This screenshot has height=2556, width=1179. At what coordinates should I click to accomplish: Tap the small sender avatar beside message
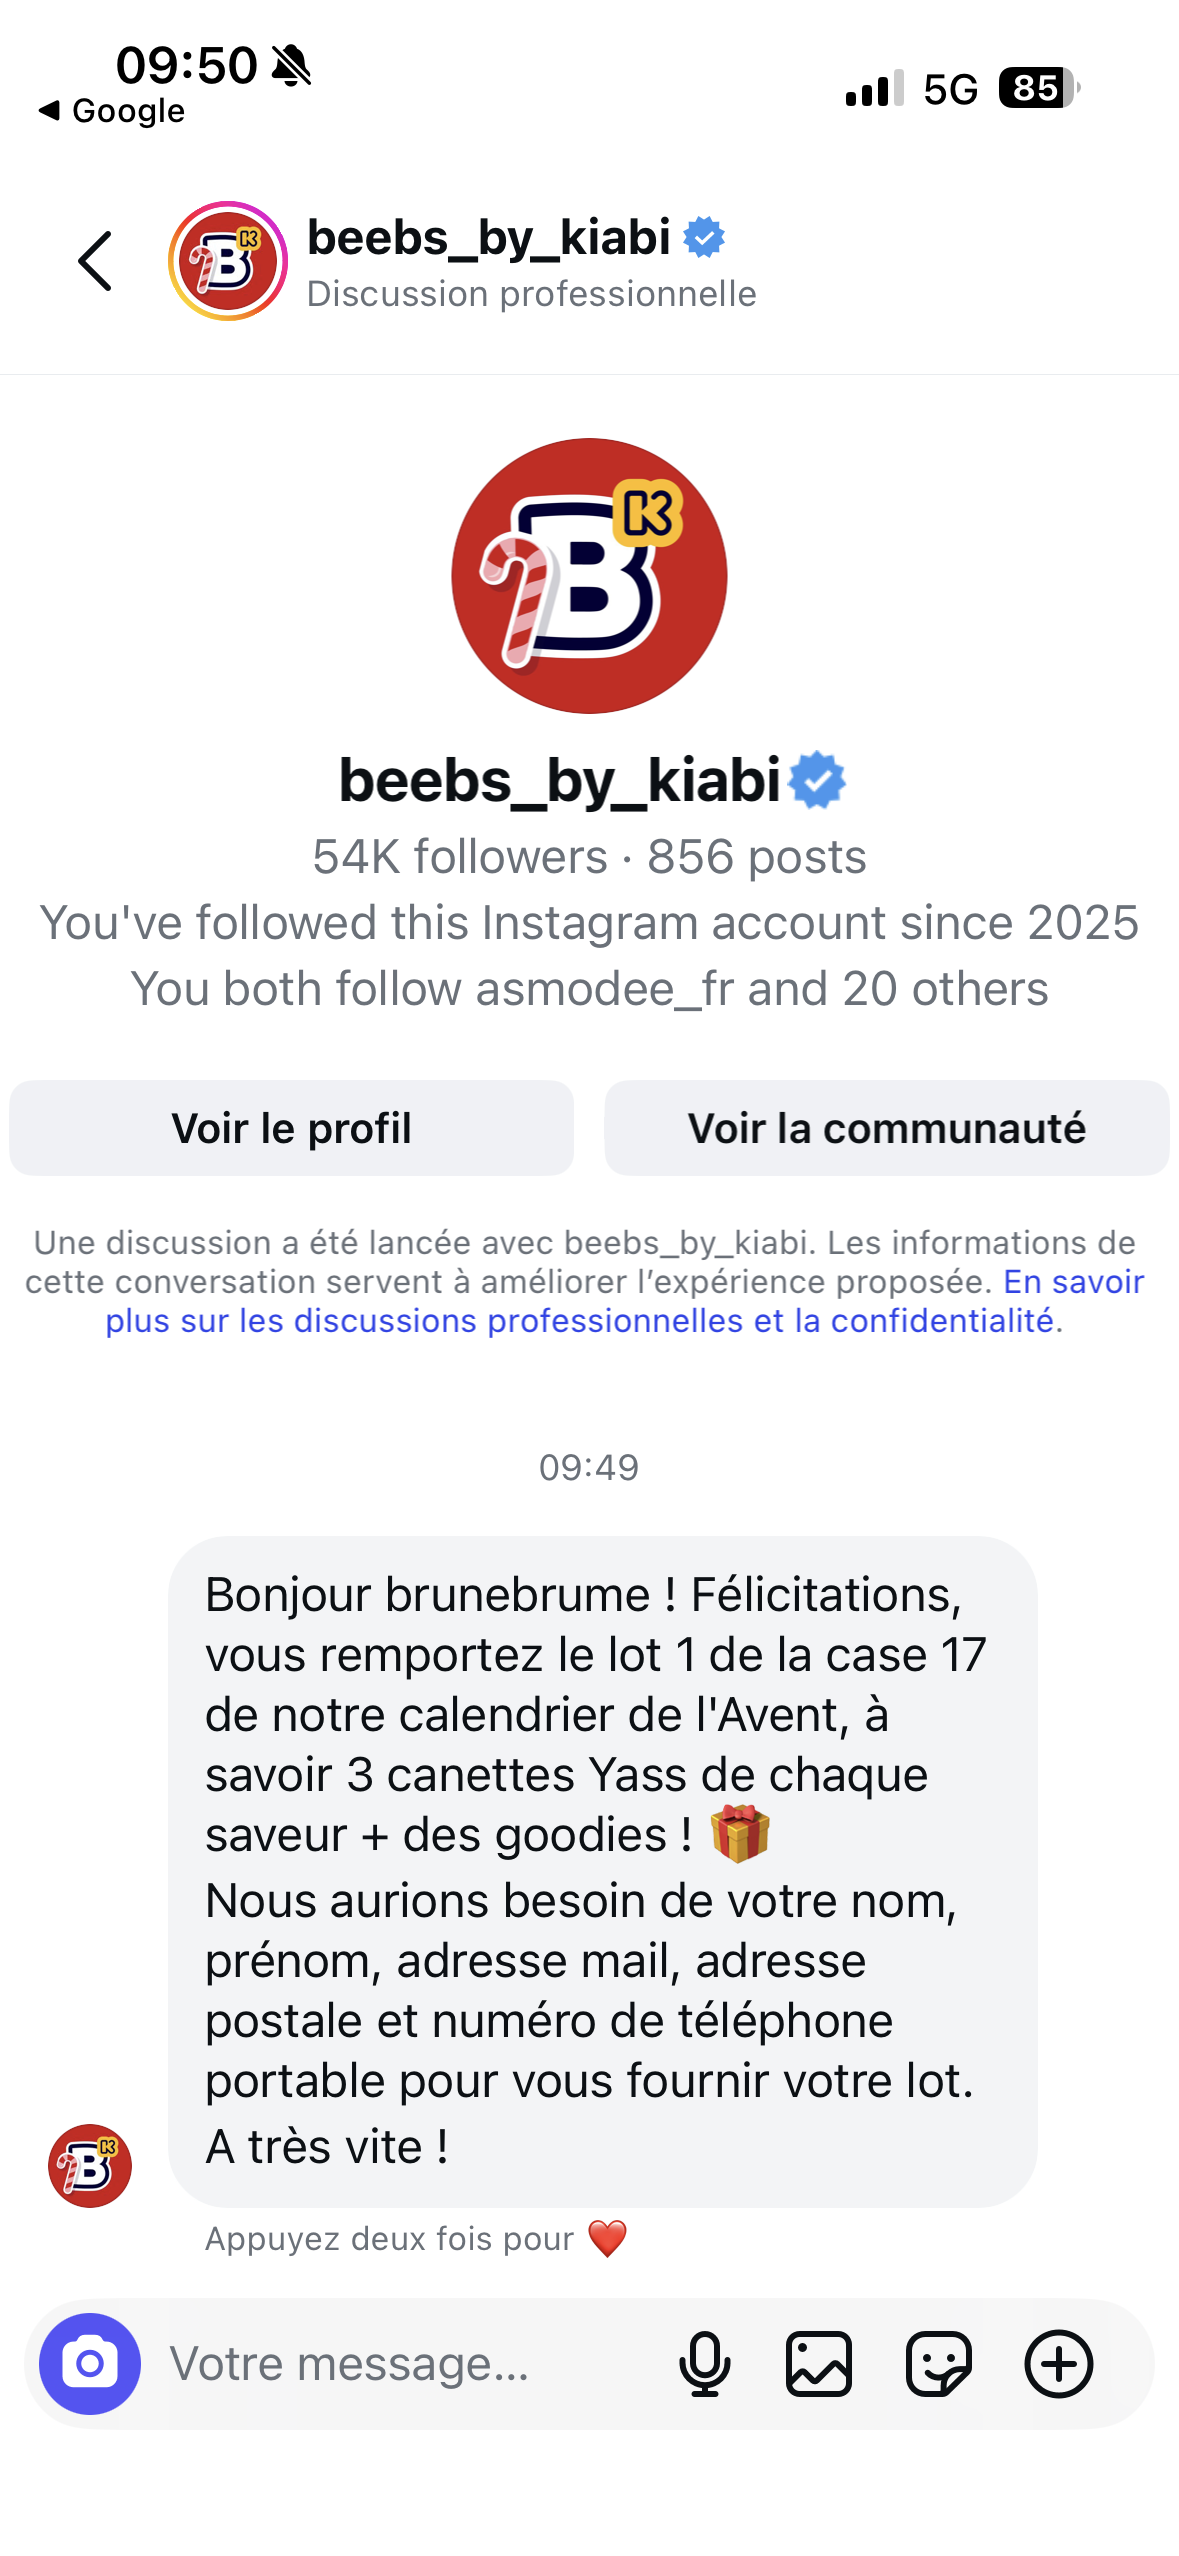click(x=90, y=2166)
